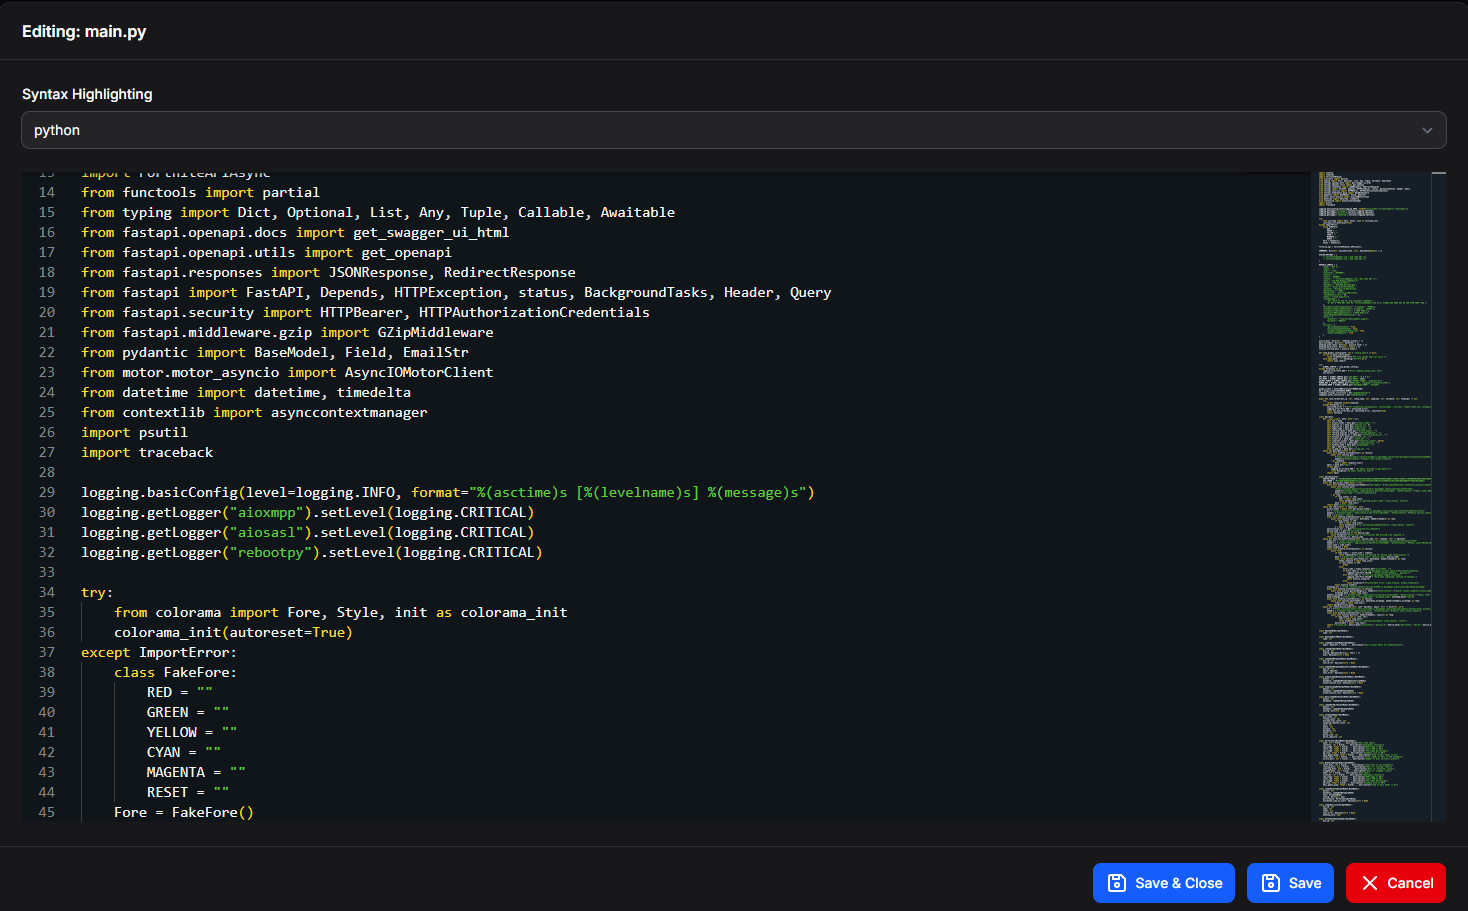The height and width of the screenshot is (911, 1468).
Task: Click the 'MAGENTA = ""' line
Action: coord(196,772)
